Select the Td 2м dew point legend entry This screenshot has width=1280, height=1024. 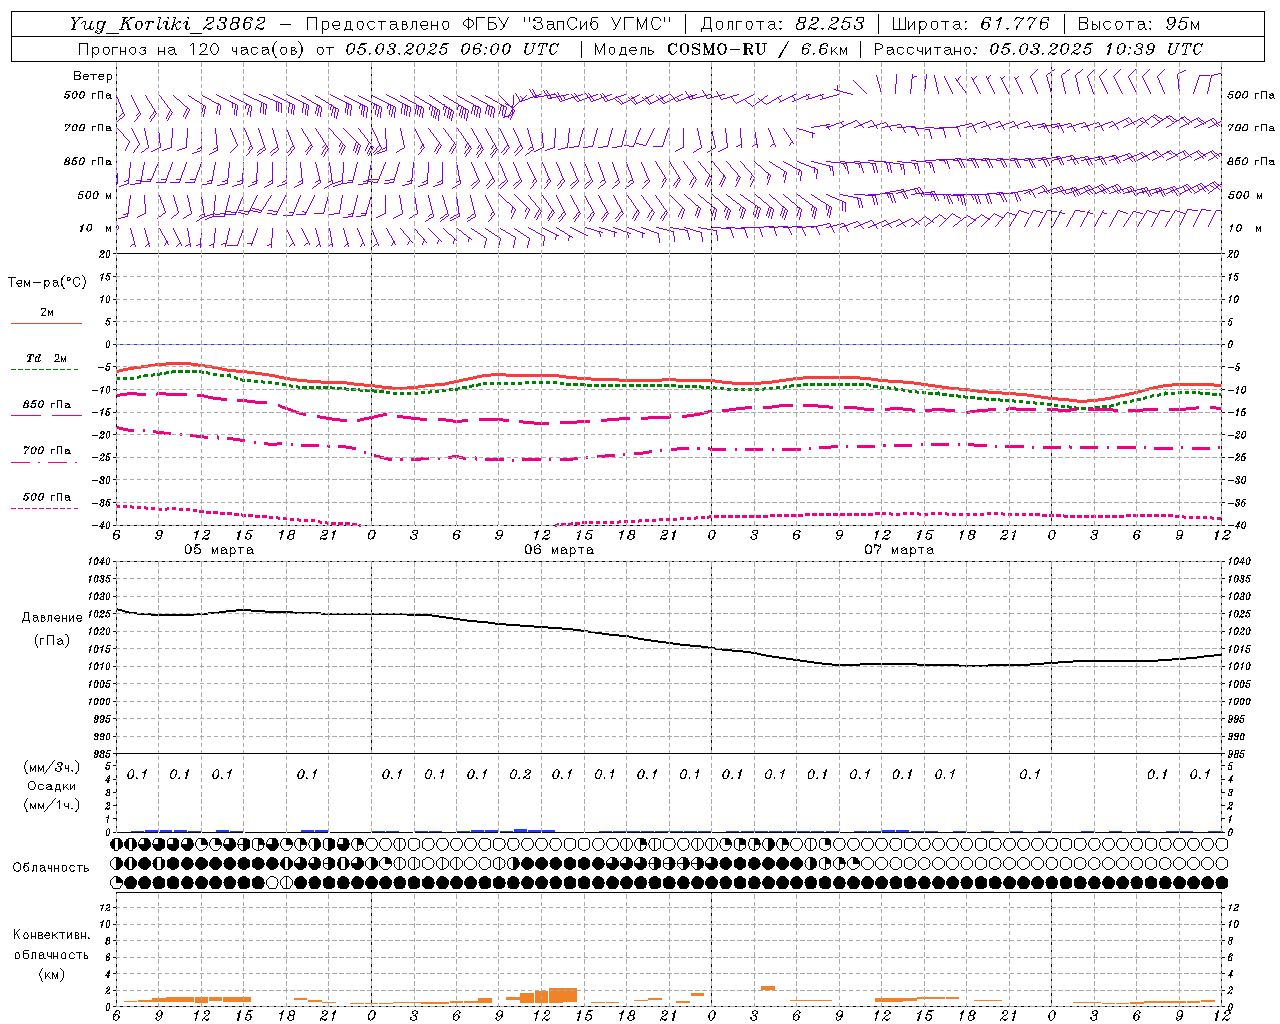47,358
